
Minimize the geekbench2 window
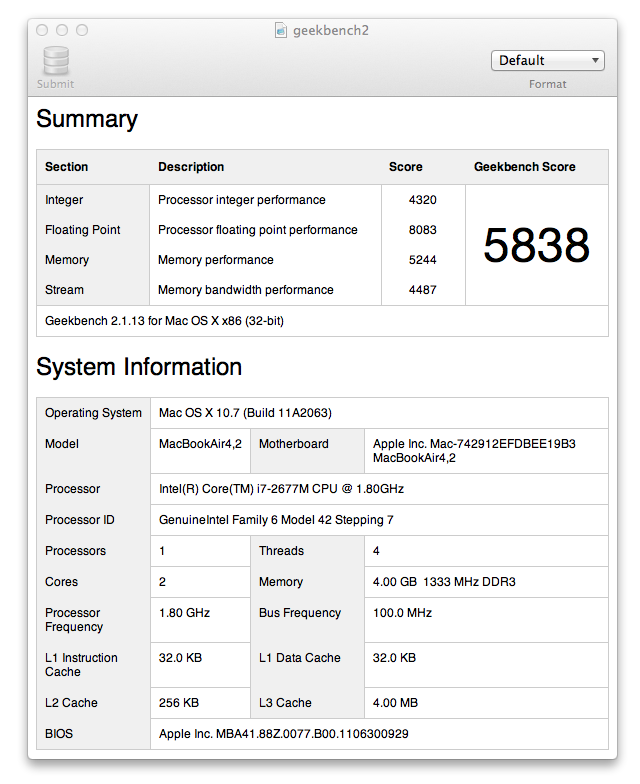[x=62, y=30]
